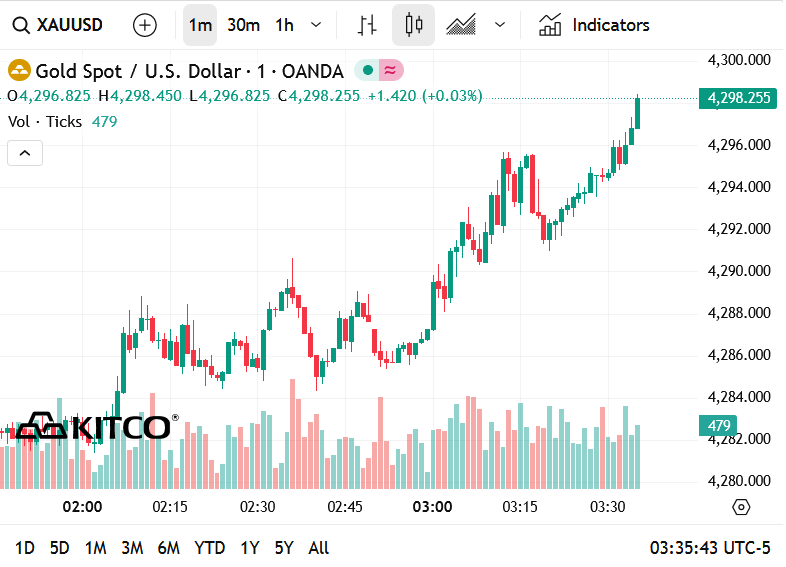This screenshot has width=786, height=567.
Task: Select the 1m timeframe
Action: (x=200, y=25)
